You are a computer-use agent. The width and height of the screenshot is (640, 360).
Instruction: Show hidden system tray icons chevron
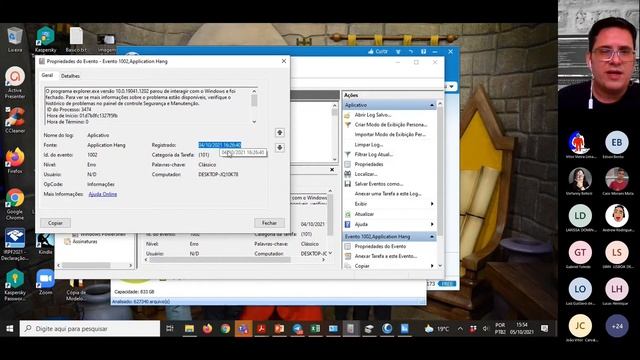(x=460, y=329)
